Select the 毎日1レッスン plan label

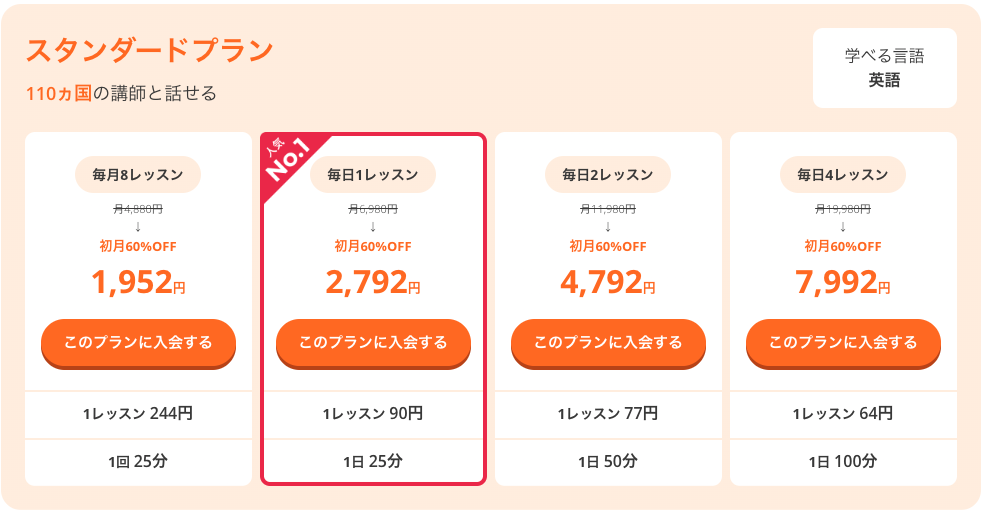coord(373,174)
